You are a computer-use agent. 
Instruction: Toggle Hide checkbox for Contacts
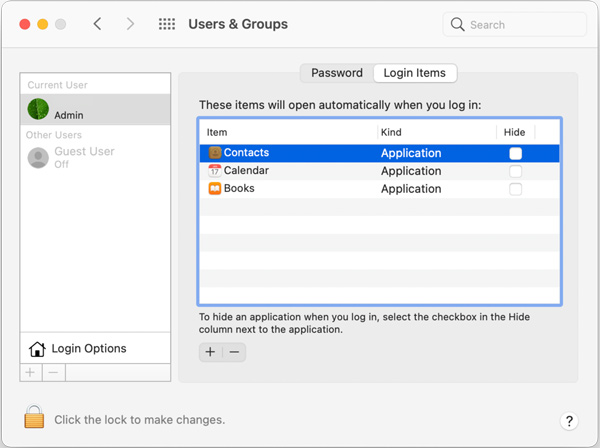pos(515,153)
